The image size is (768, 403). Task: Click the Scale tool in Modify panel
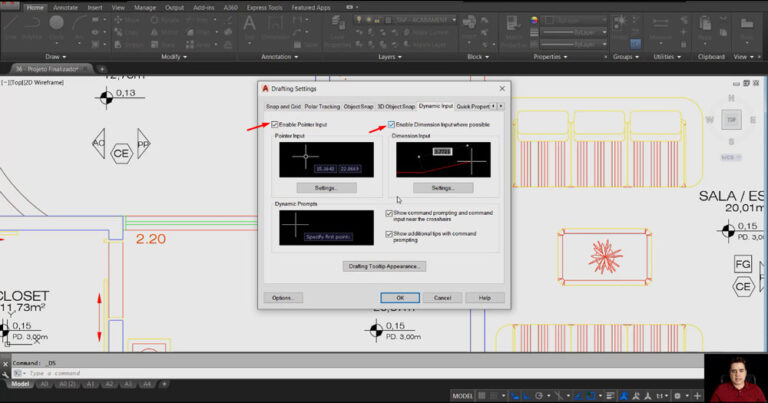[164, 45]
